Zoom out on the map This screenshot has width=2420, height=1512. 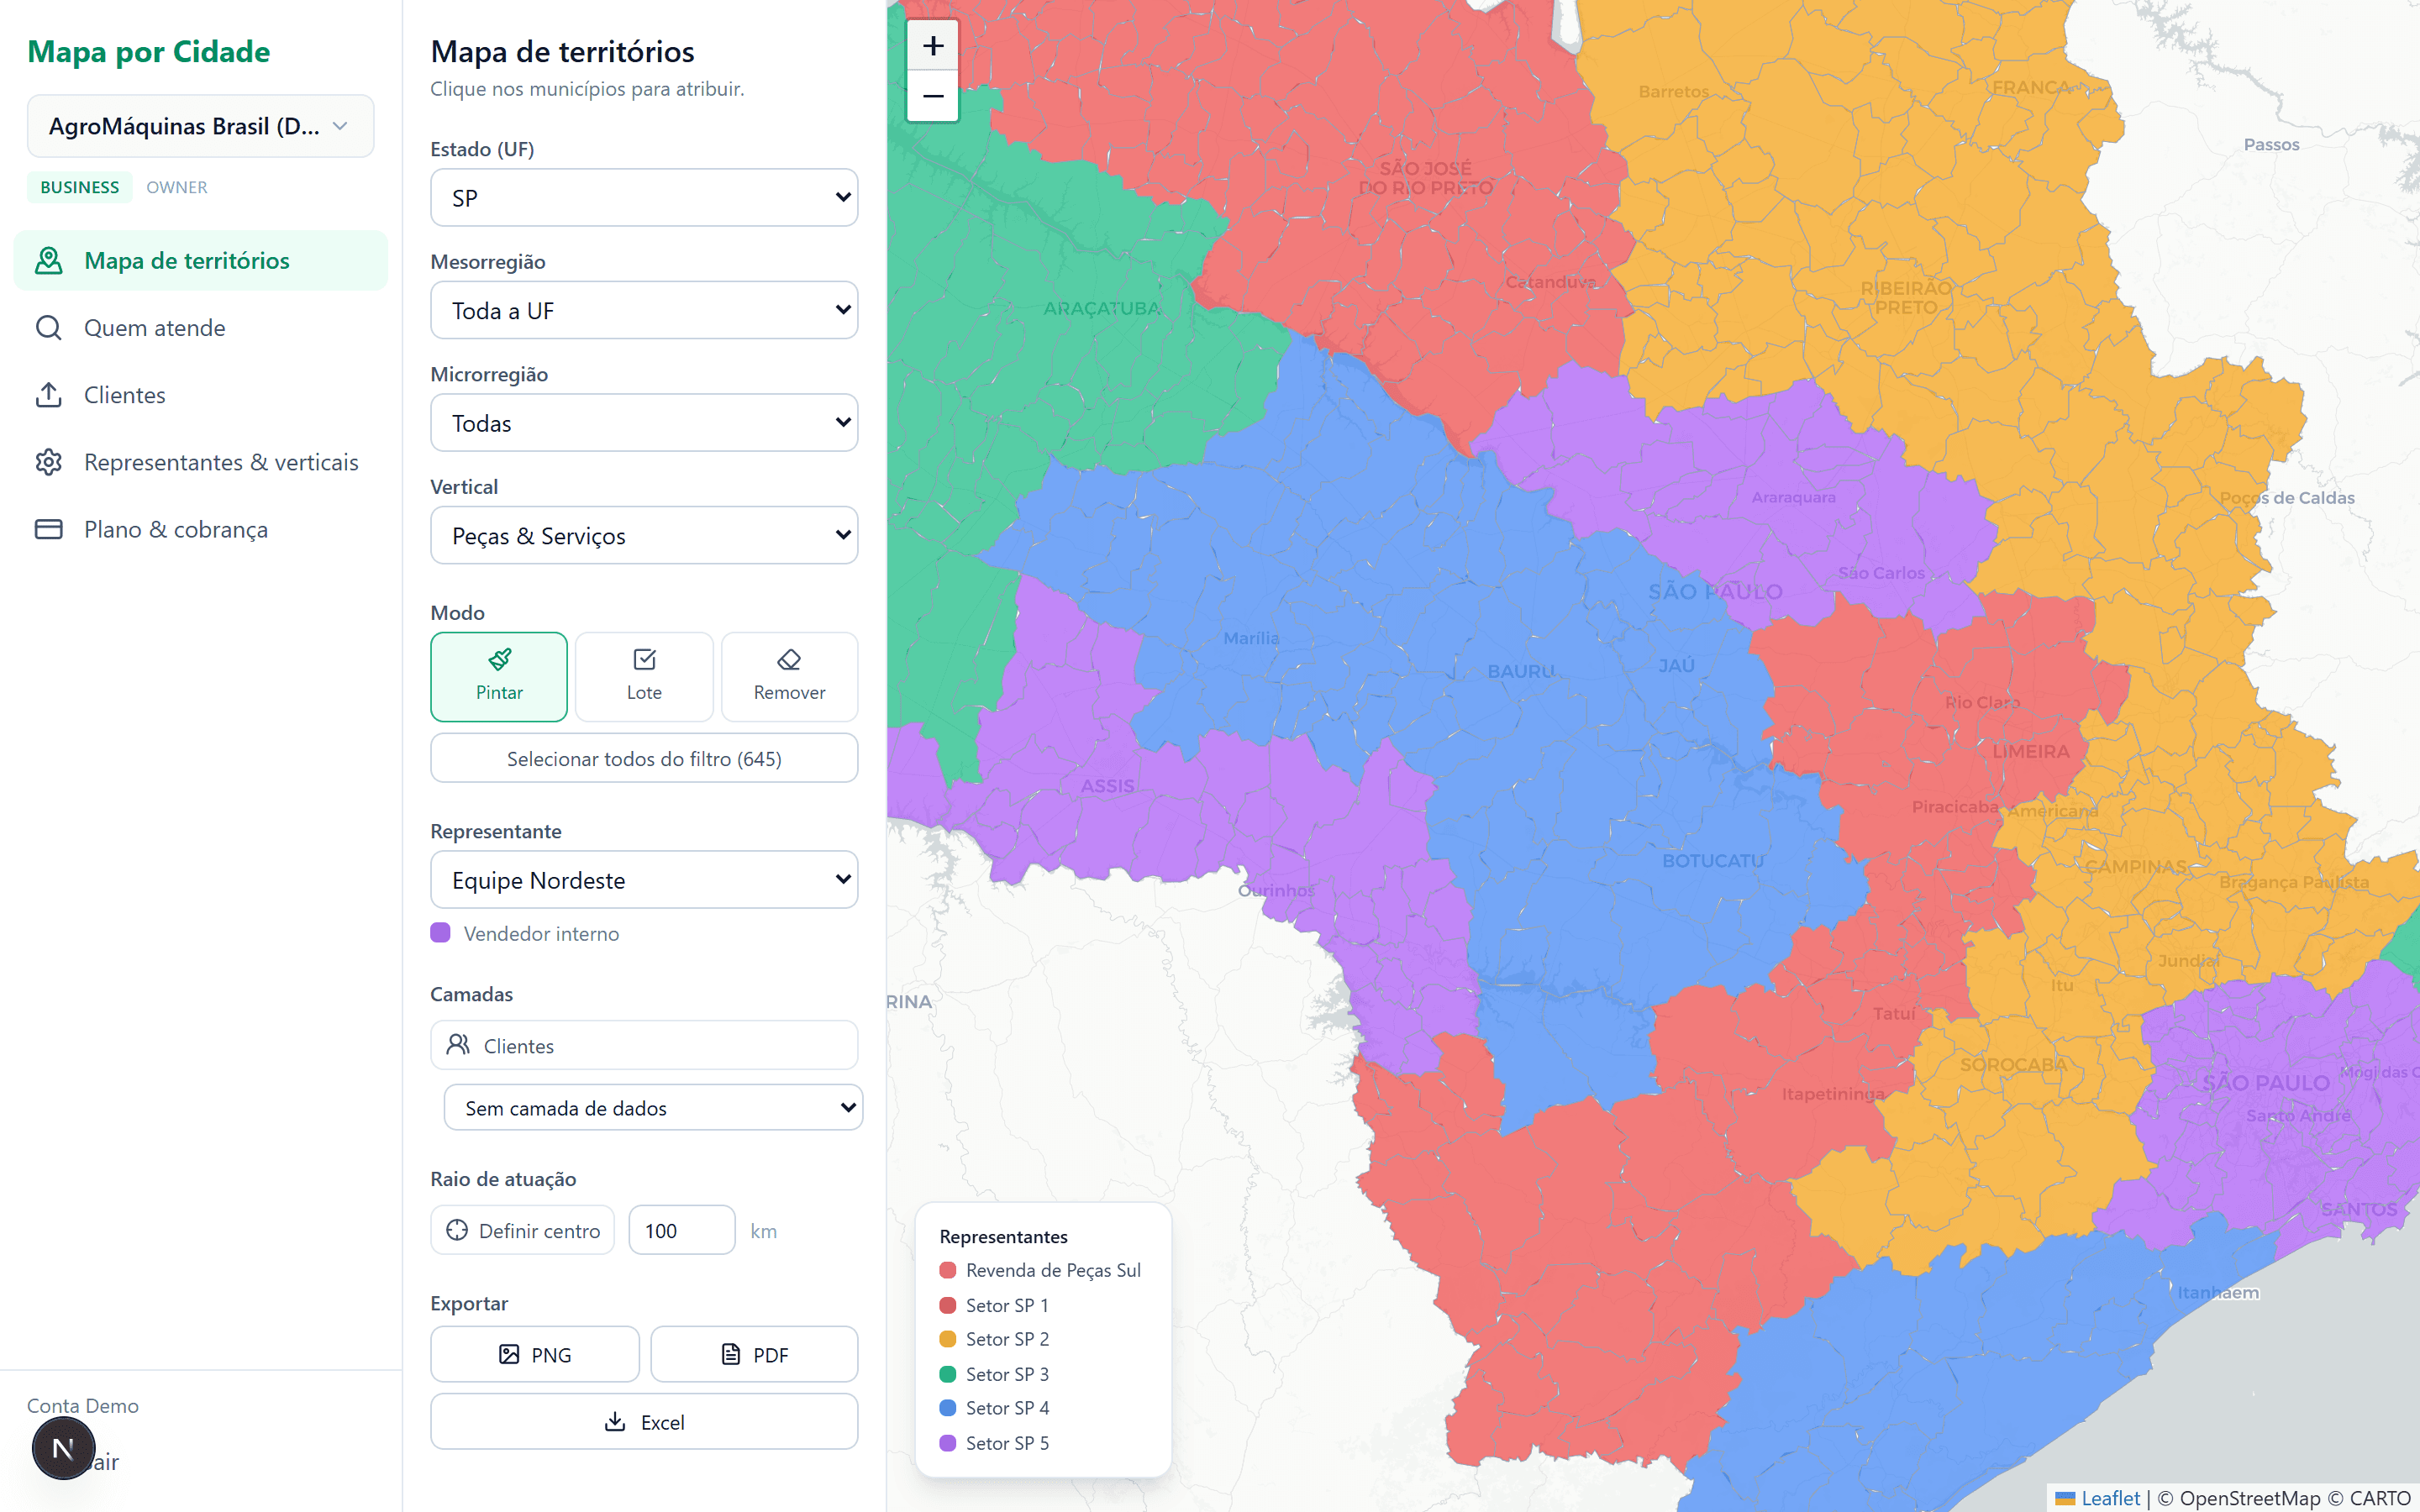point(933,96)
